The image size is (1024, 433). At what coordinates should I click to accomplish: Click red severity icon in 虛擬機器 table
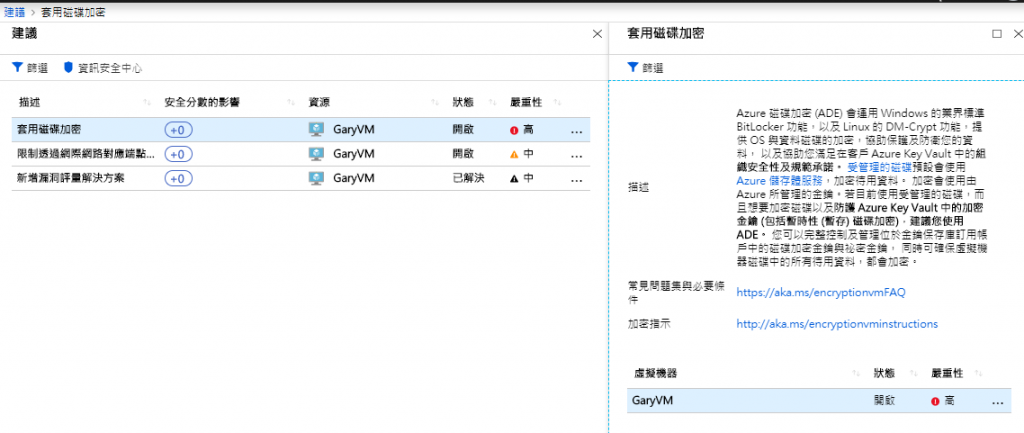pyautogui.click(x=936, y=401)
